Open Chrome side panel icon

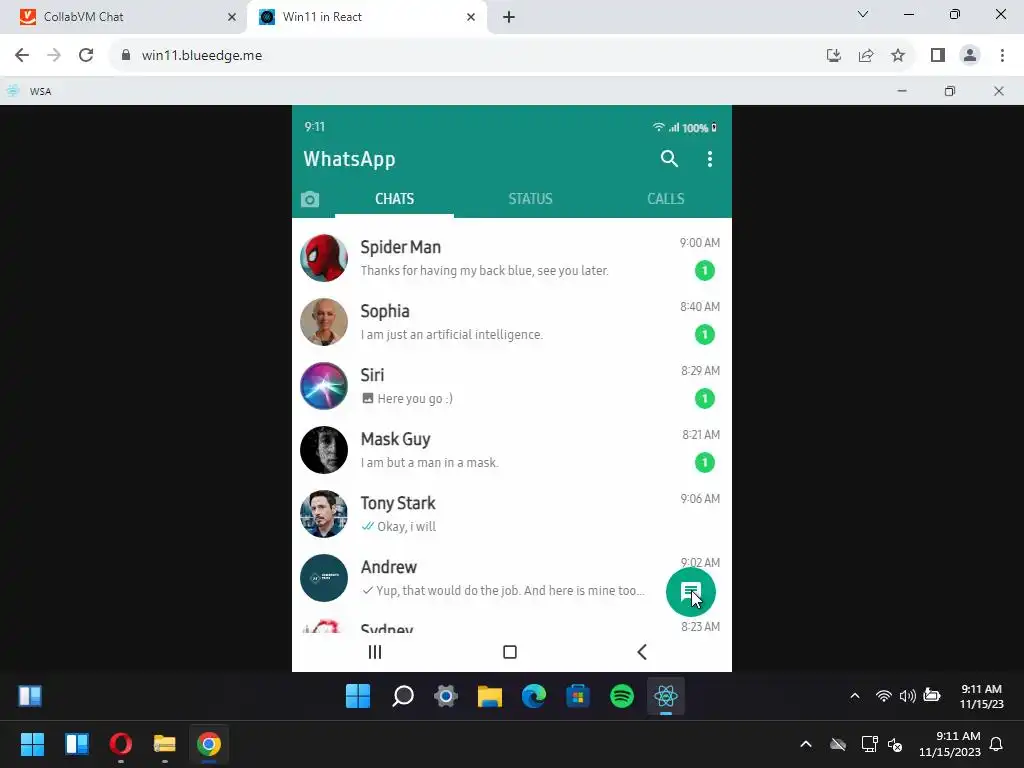[938, 56]
